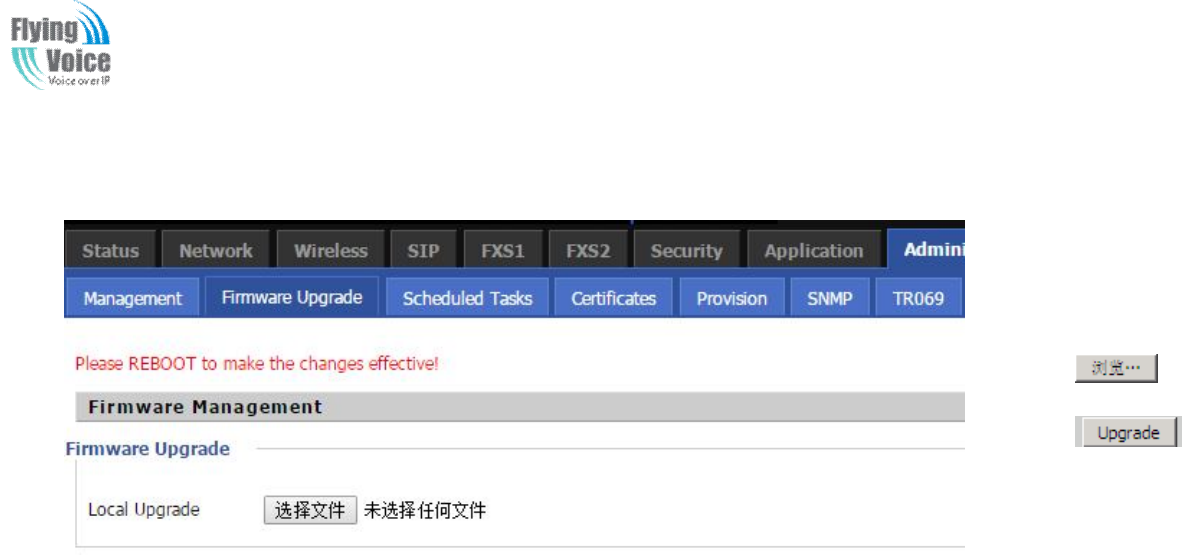This screenshot has height=555, width=1182.
Task: Open the Certificates page
Action: point(614,298)
